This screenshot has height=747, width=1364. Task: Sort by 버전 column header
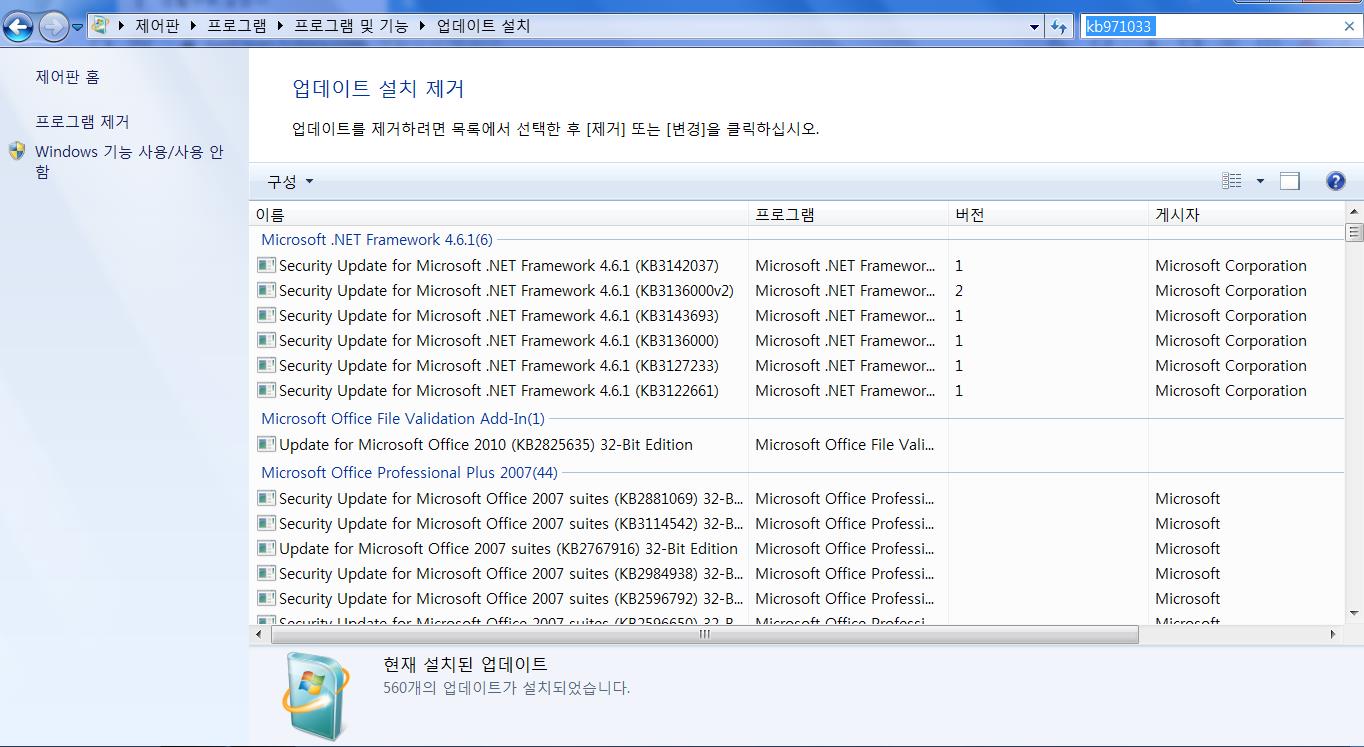[1048, 214]
